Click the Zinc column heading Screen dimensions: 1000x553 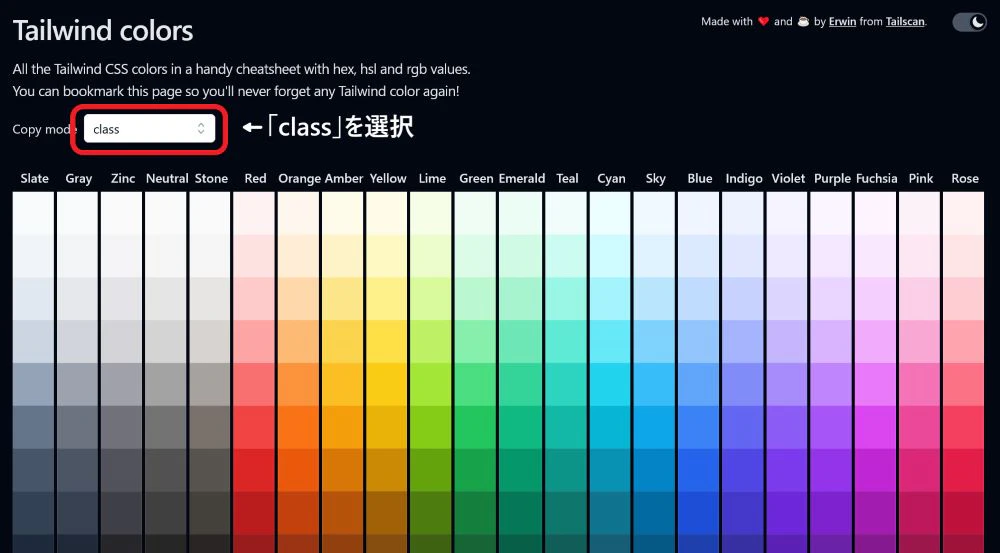tap(122, 179)
